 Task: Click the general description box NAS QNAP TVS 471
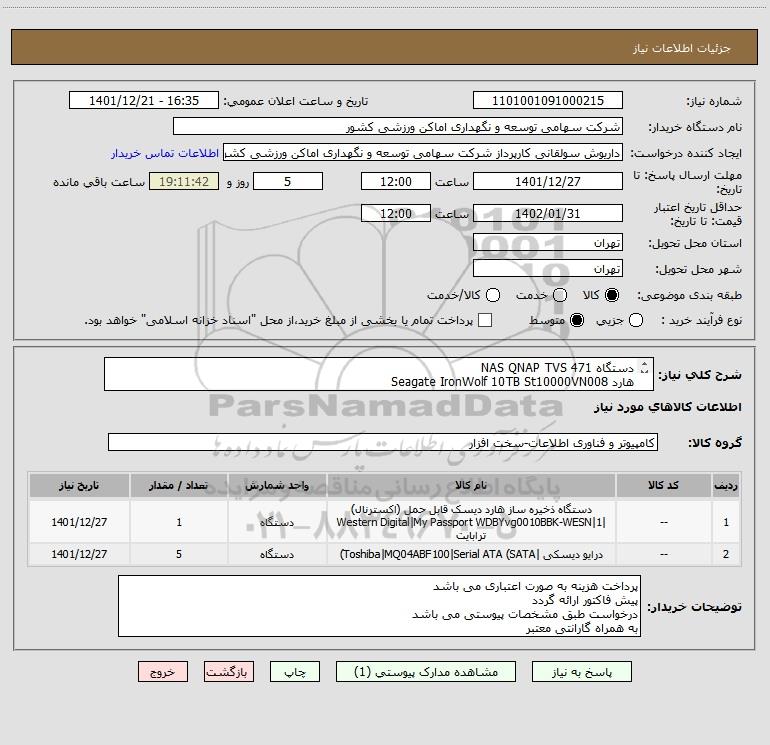point(379,374)
